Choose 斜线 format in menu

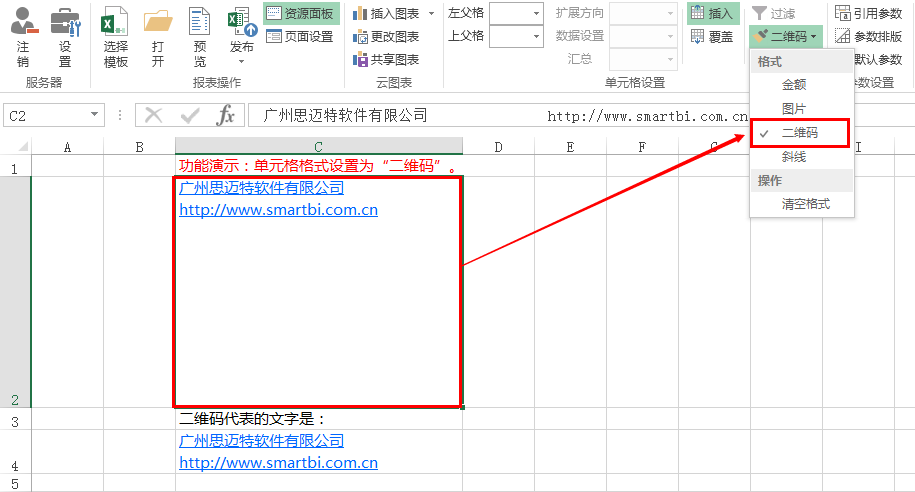(x=802, y=156)
